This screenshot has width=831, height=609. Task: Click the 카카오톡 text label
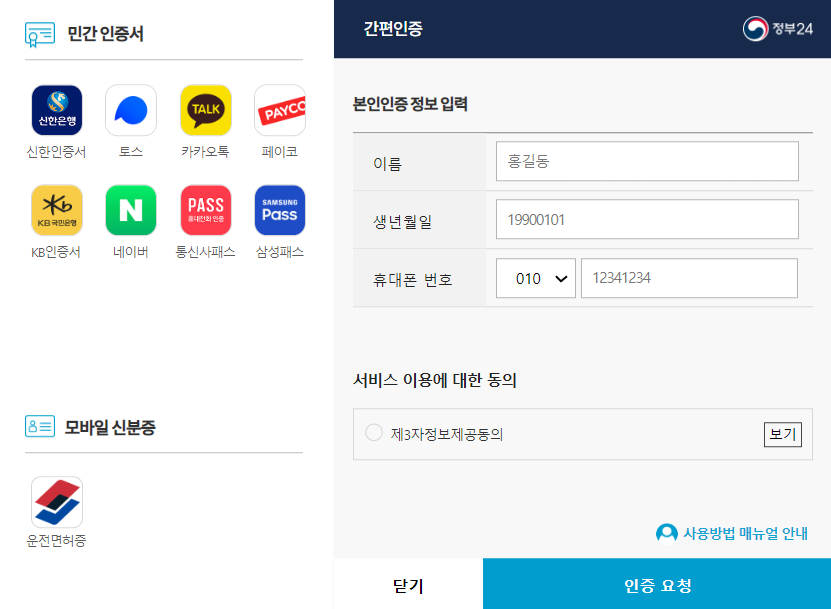coord(206,152)
